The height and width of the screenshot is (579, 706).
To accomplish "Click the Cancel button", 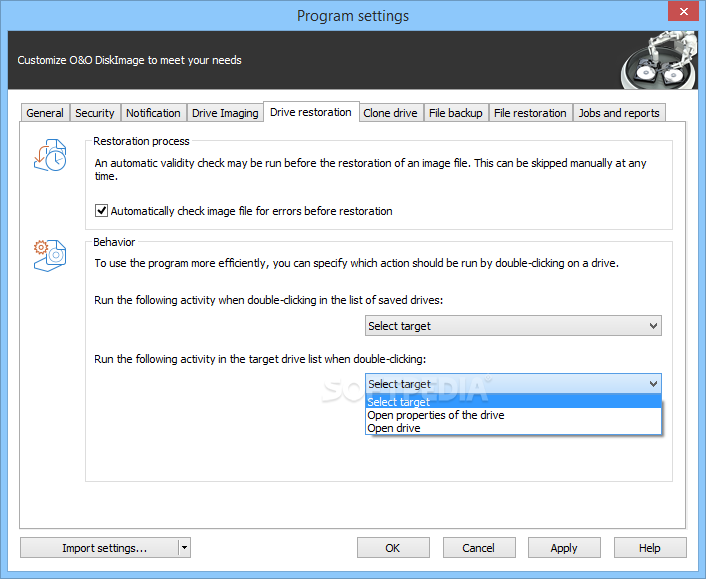I will pos(479,547).
